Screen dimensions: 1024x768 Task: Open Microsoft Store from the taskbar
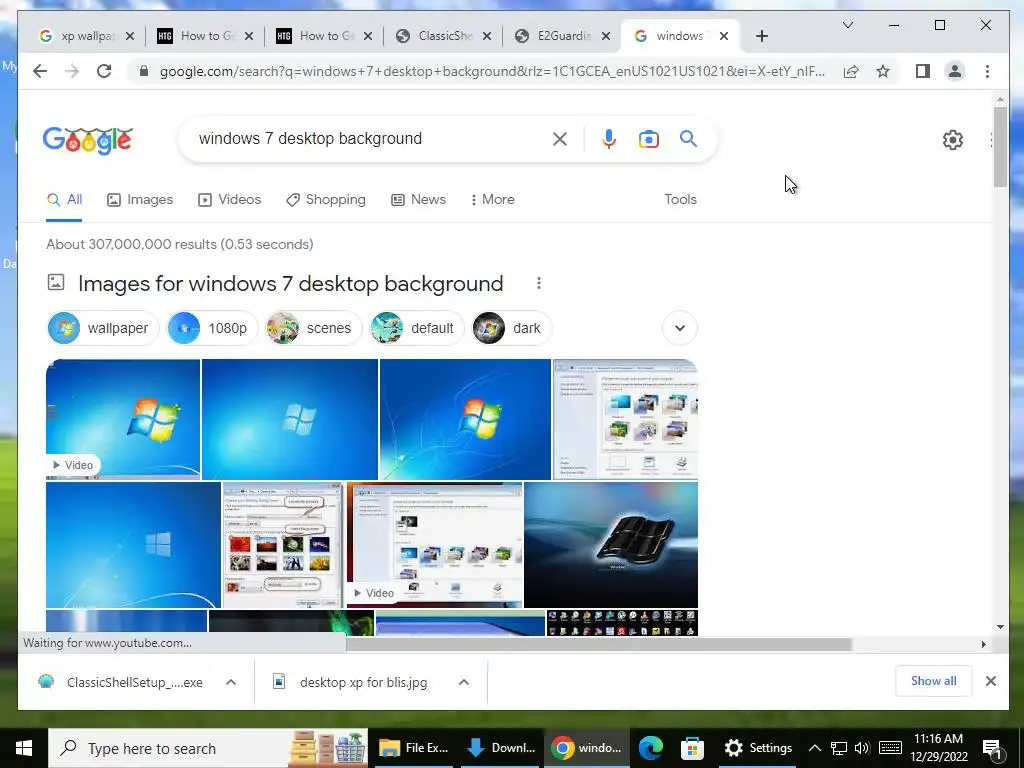click(692, 748)
